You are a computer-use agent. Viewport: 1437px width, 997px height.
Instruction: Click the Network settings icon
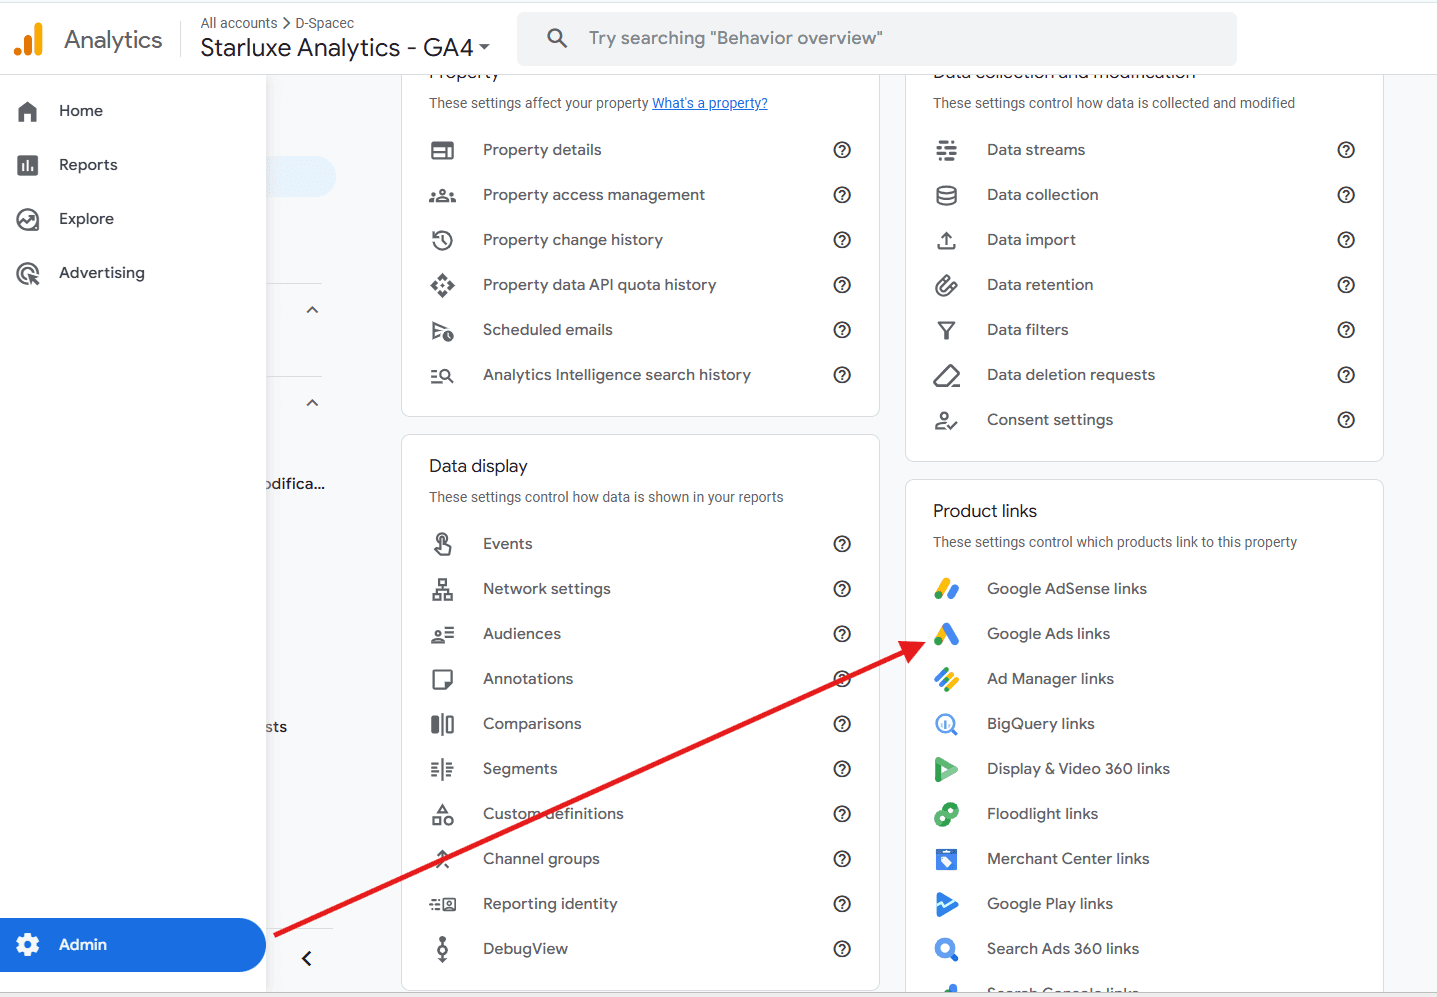[x=442, y=589]
